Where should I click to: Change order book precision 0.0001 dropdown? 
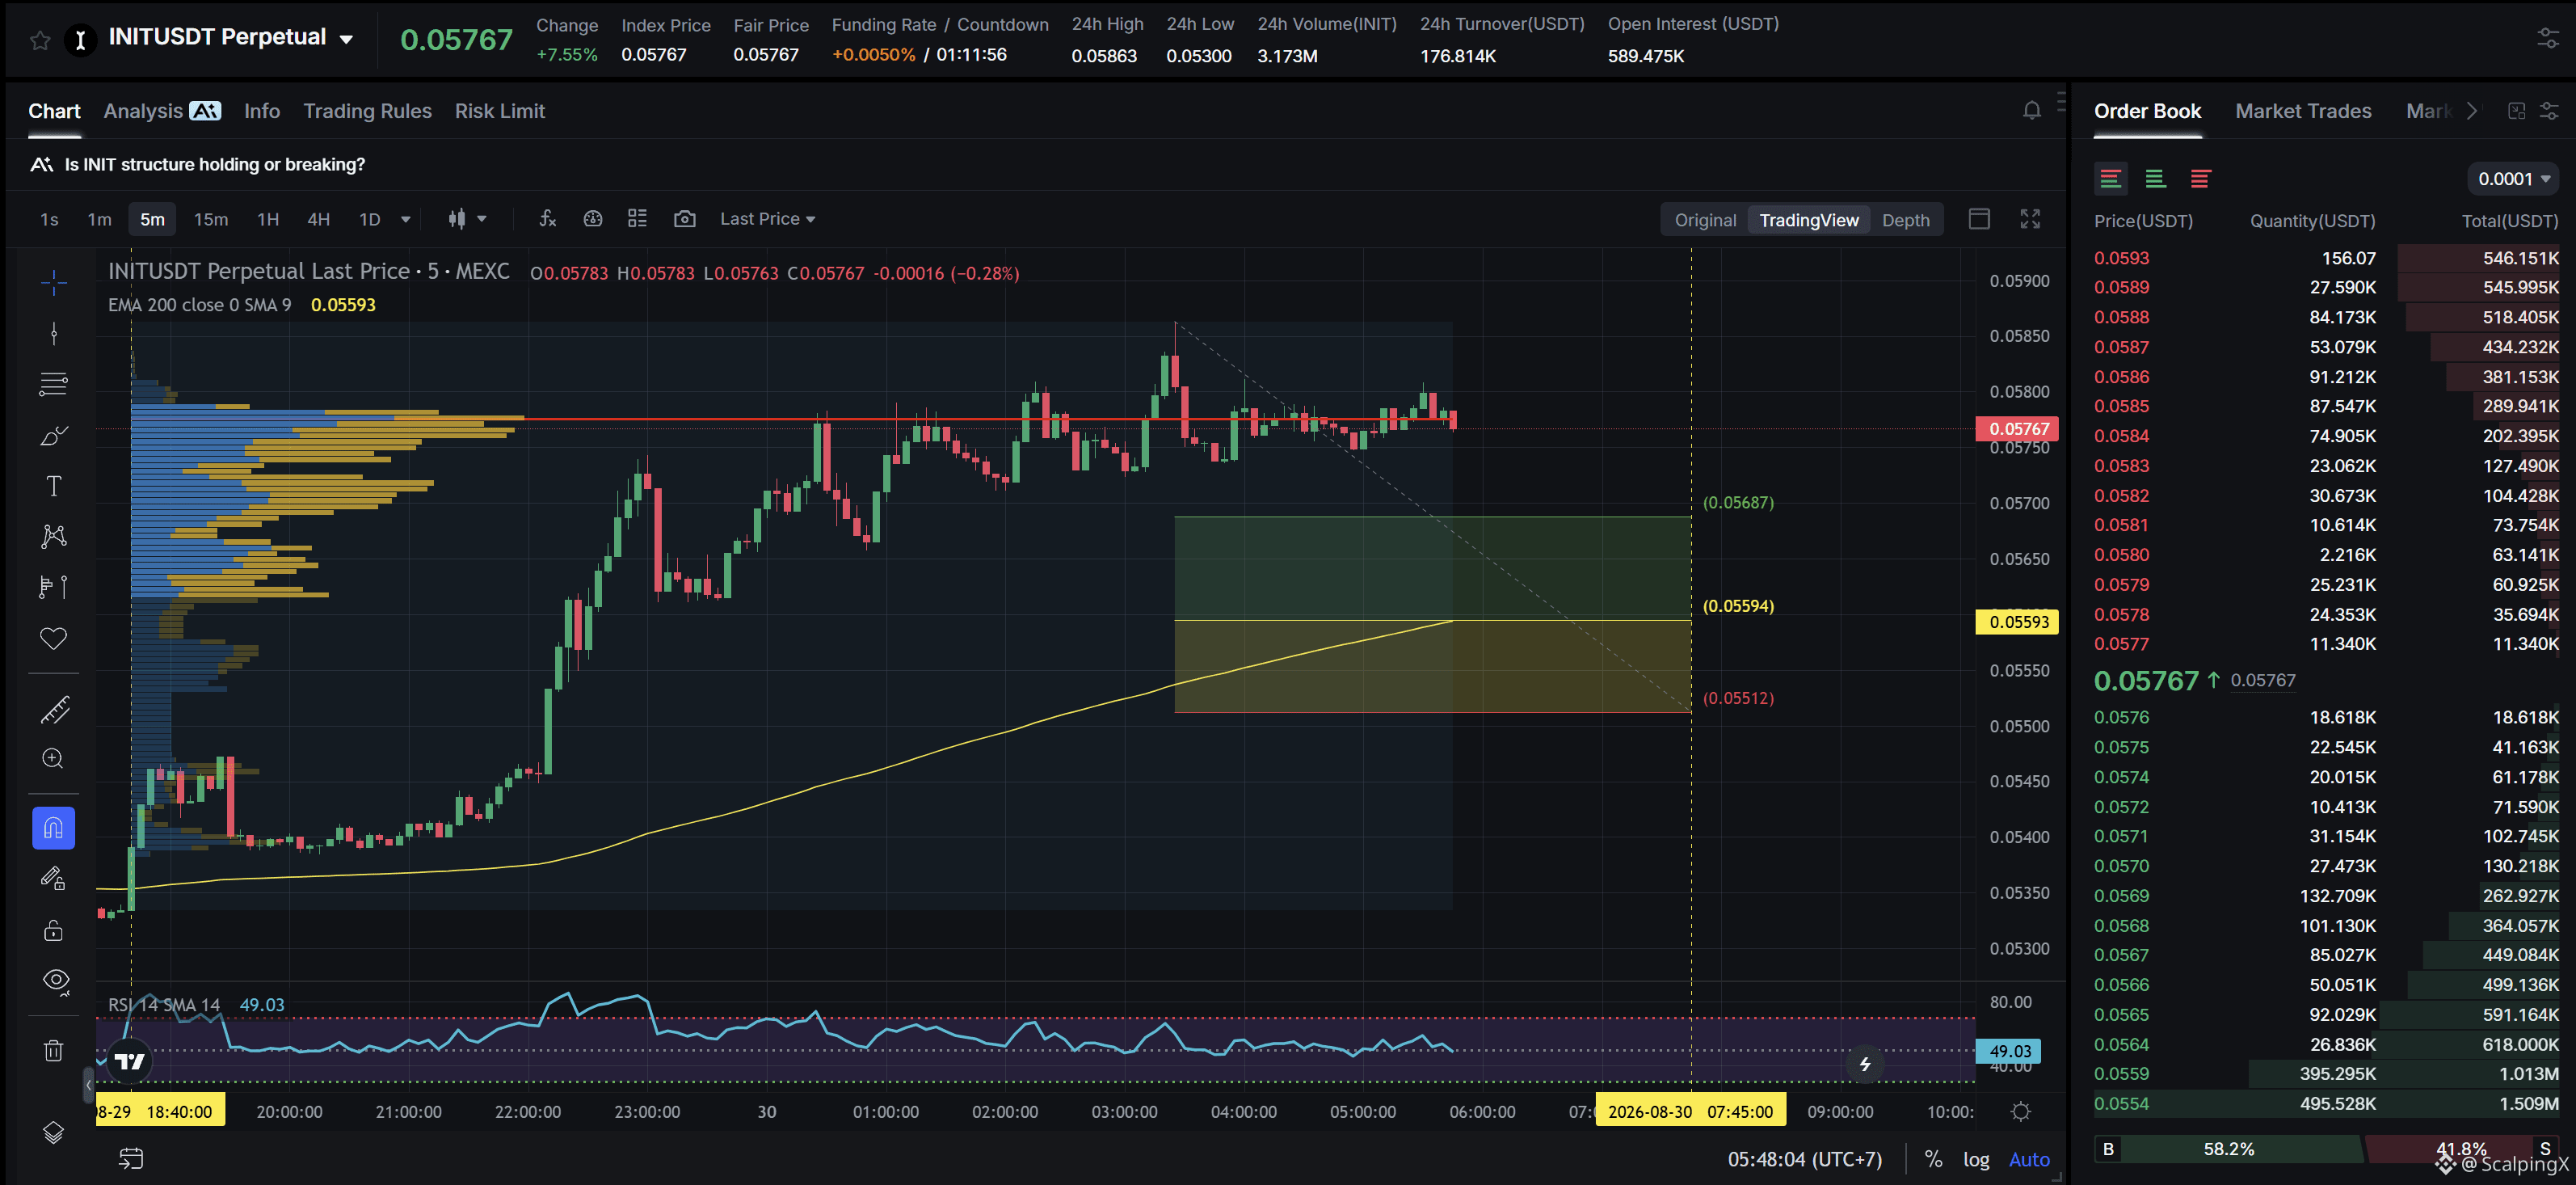coord(2513,179)
